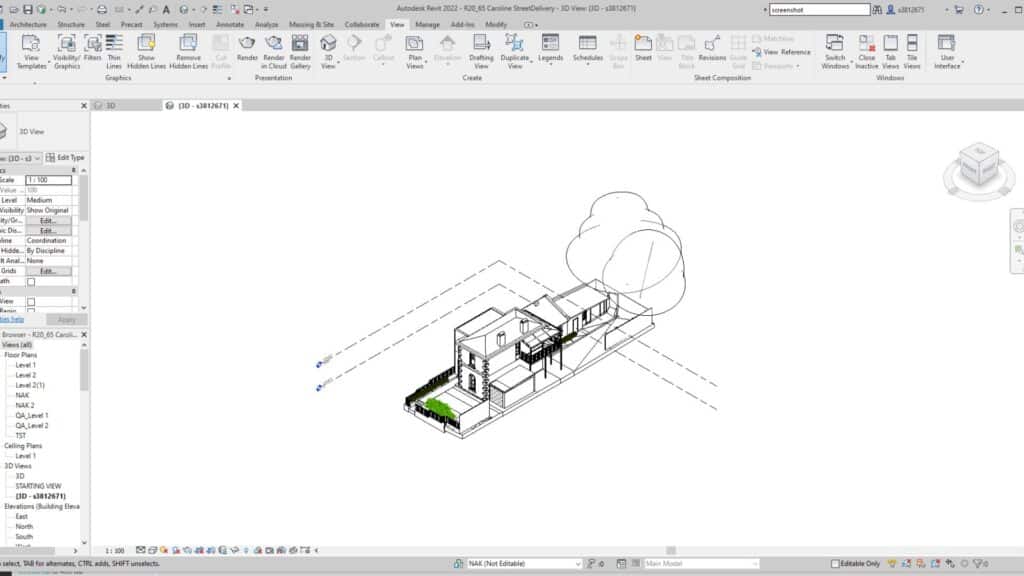Click View Reference in Sheet Composition
This screenshot has height=576, width=1024.
click(x=781, y=52)
